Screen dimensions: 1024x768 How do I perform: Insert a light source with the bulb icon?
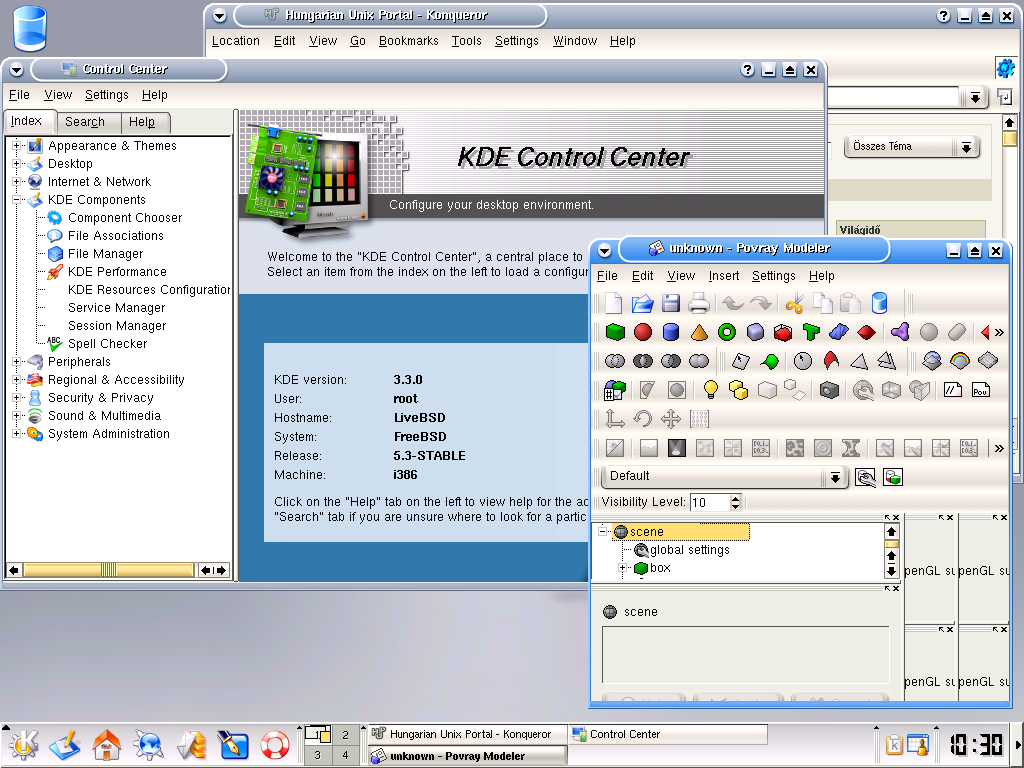pos(711,390)
